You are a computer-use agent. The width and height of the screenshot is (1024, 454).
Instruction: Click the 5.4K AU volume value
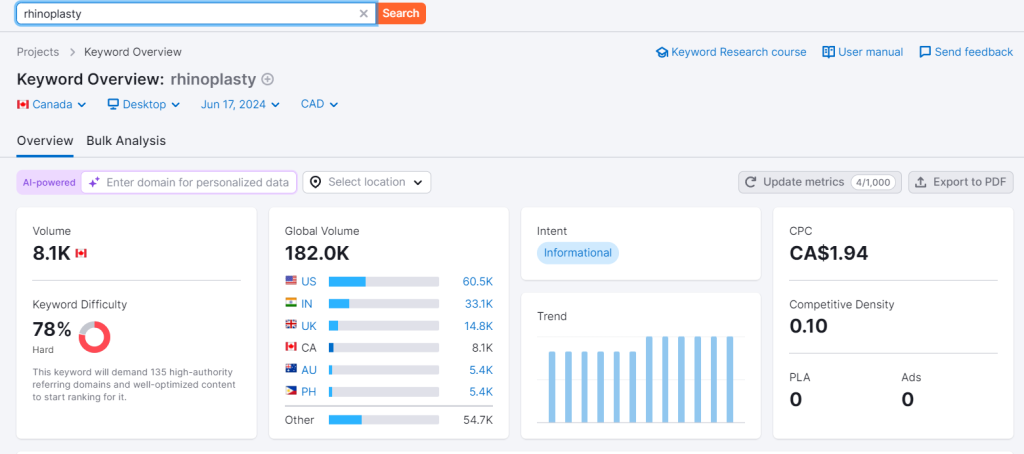(481, 370)
